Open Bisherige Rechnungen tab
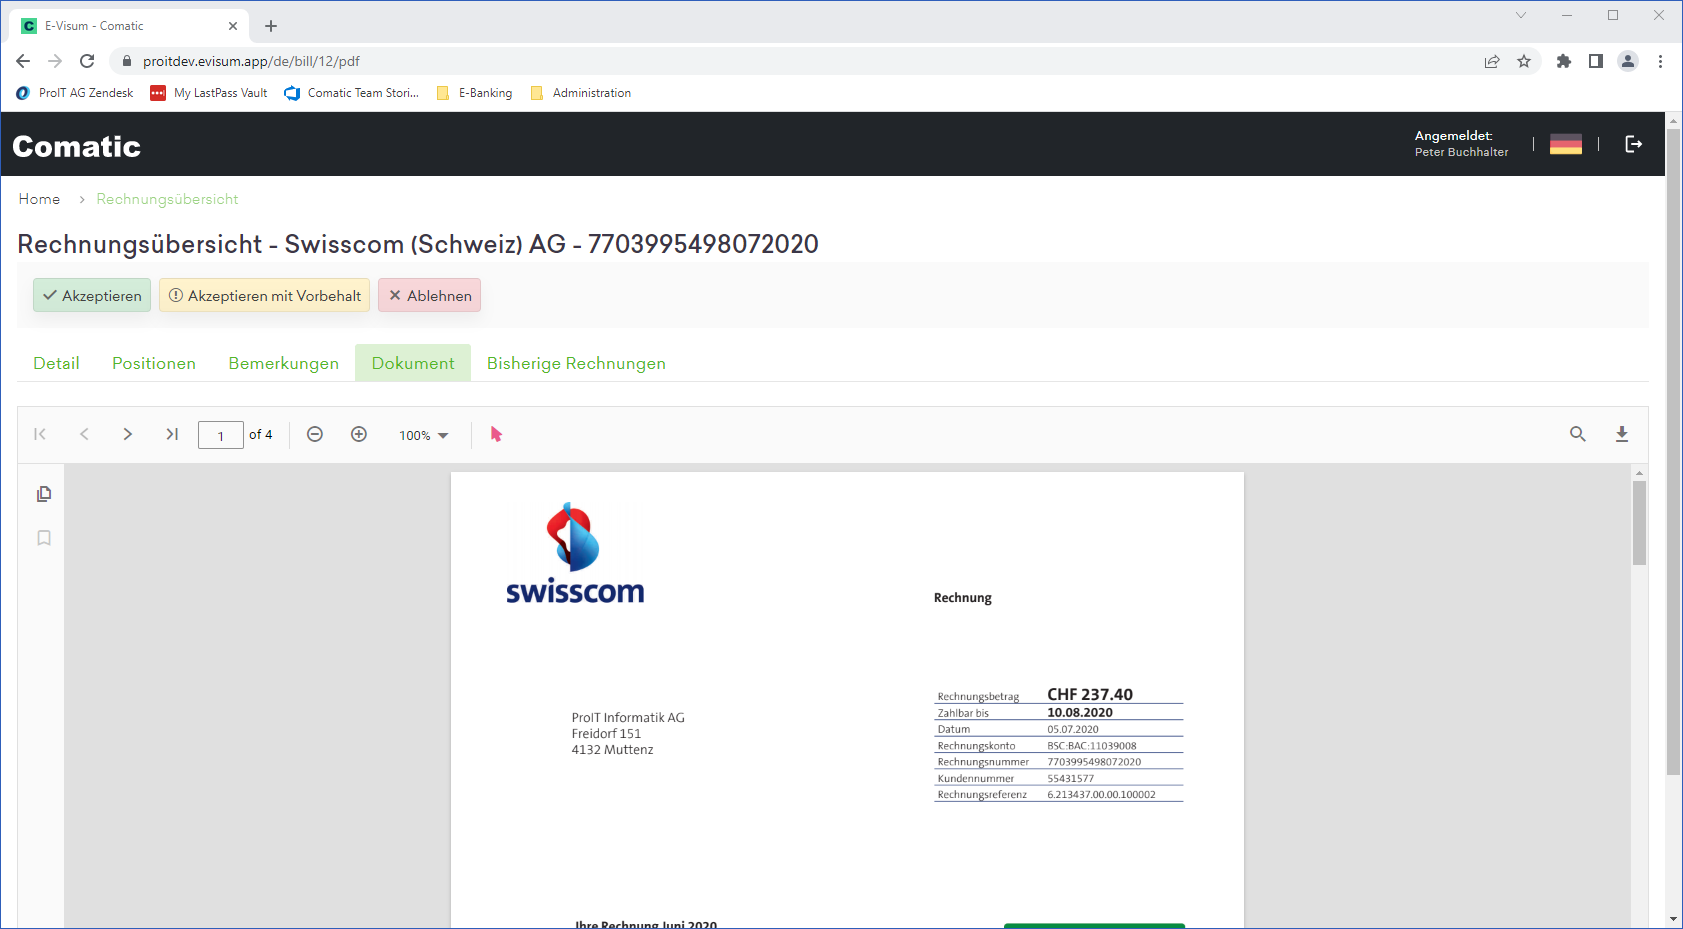1683x929 pixels. (576, 363)
